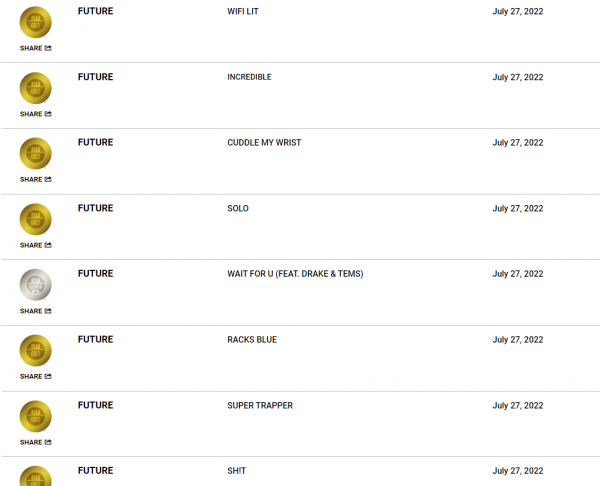600x486 pixels.
Task: Select the RACKS BLUE song title
Action: 252,340
